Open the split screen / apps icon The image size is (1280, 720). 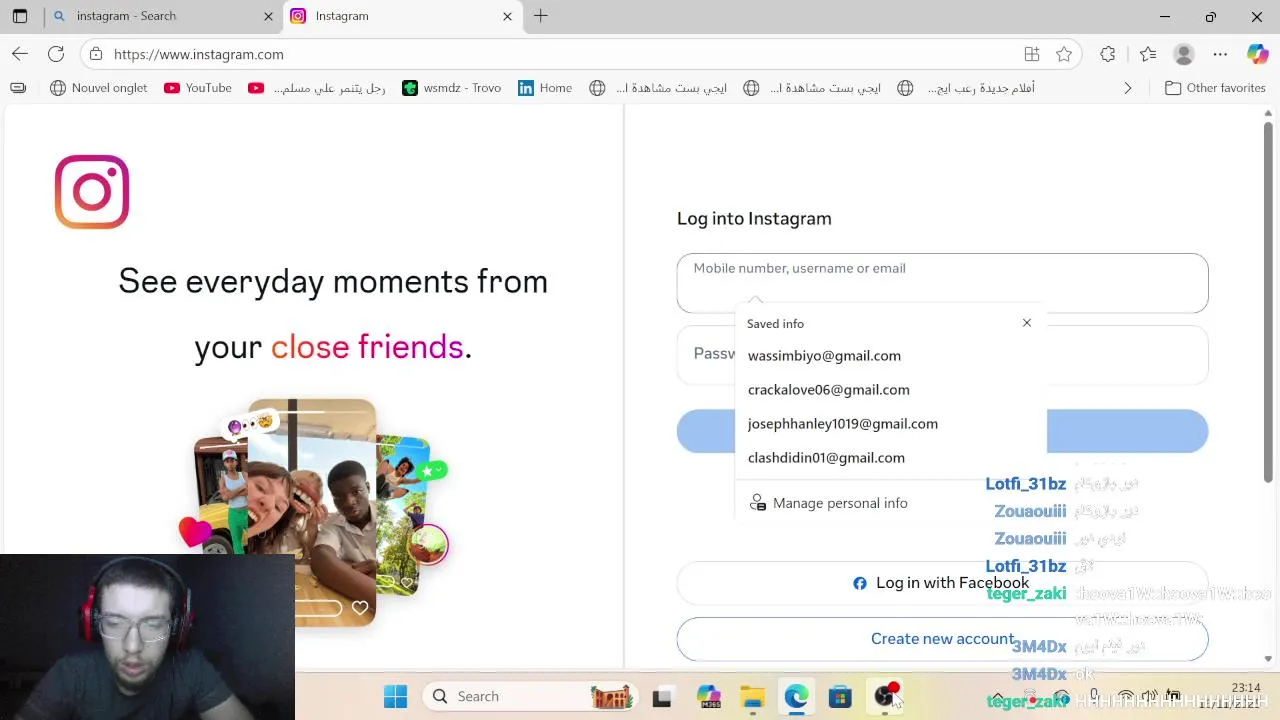[1032, 54]
